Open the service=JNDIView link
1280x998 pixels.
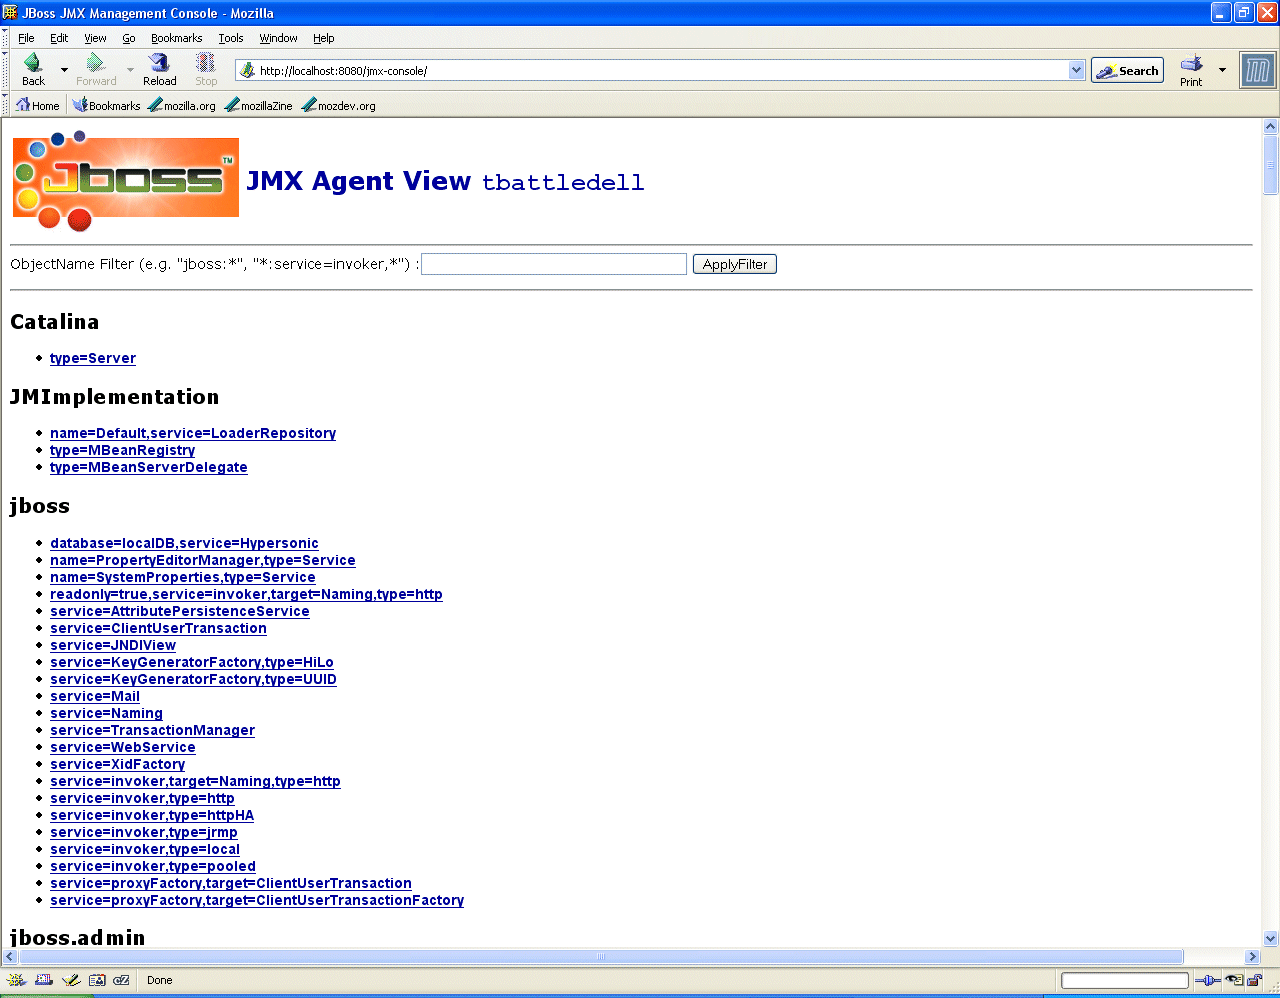pos(113,645)
